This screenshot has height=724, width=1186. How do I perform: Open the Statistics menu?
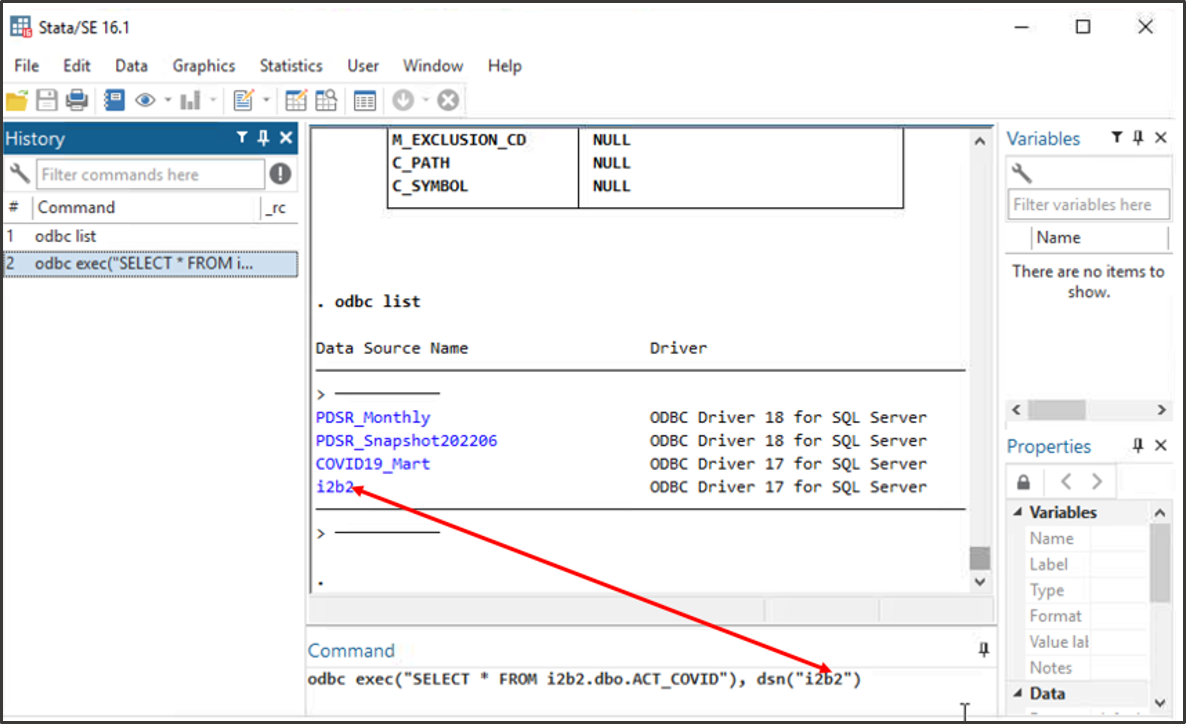coord(291,66)
